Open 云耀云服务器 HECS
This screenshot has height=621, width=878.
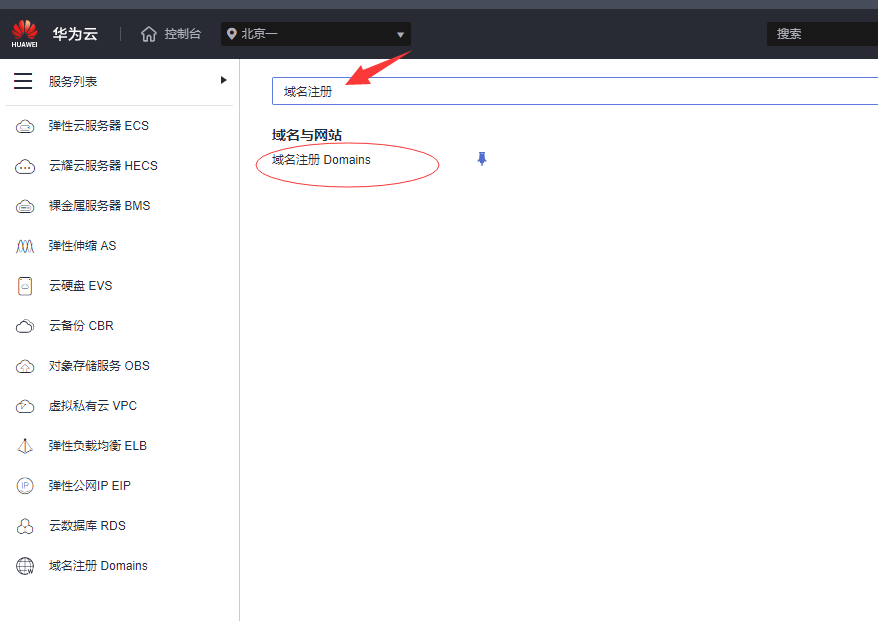[103, 166]
